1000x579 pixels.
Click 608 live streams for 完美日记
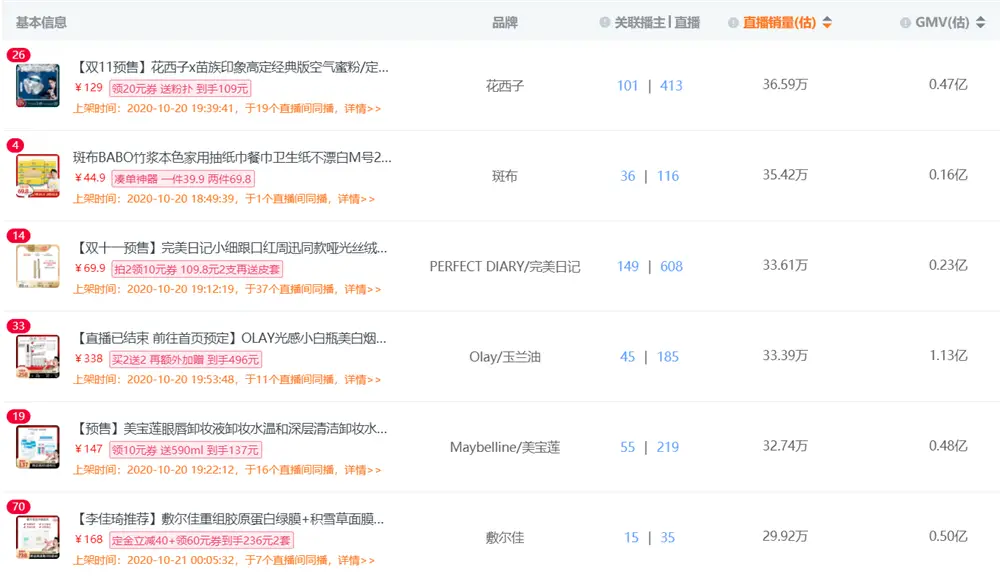[671, 267]
